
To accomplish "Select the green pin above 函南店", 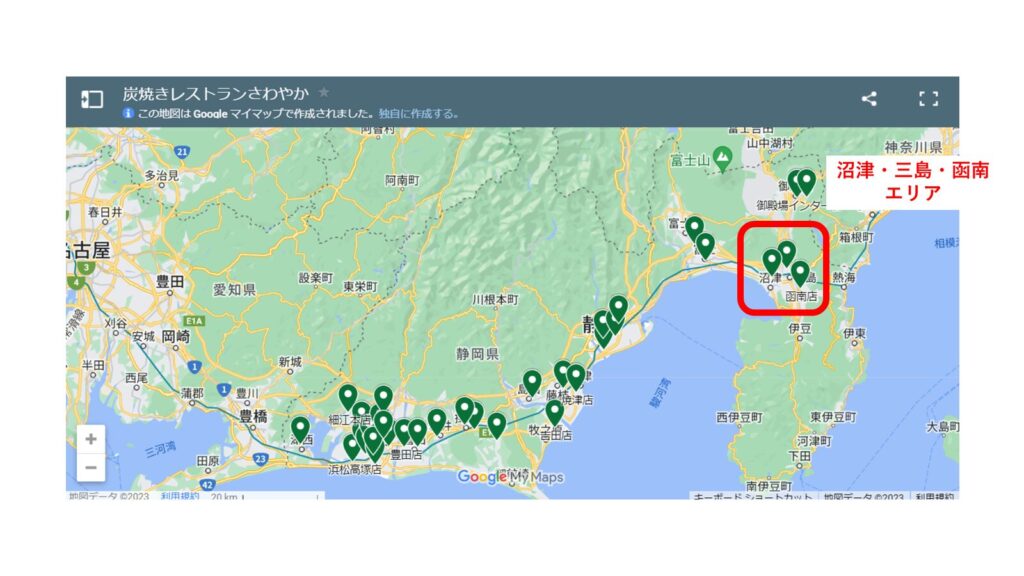I will (800, 272).
